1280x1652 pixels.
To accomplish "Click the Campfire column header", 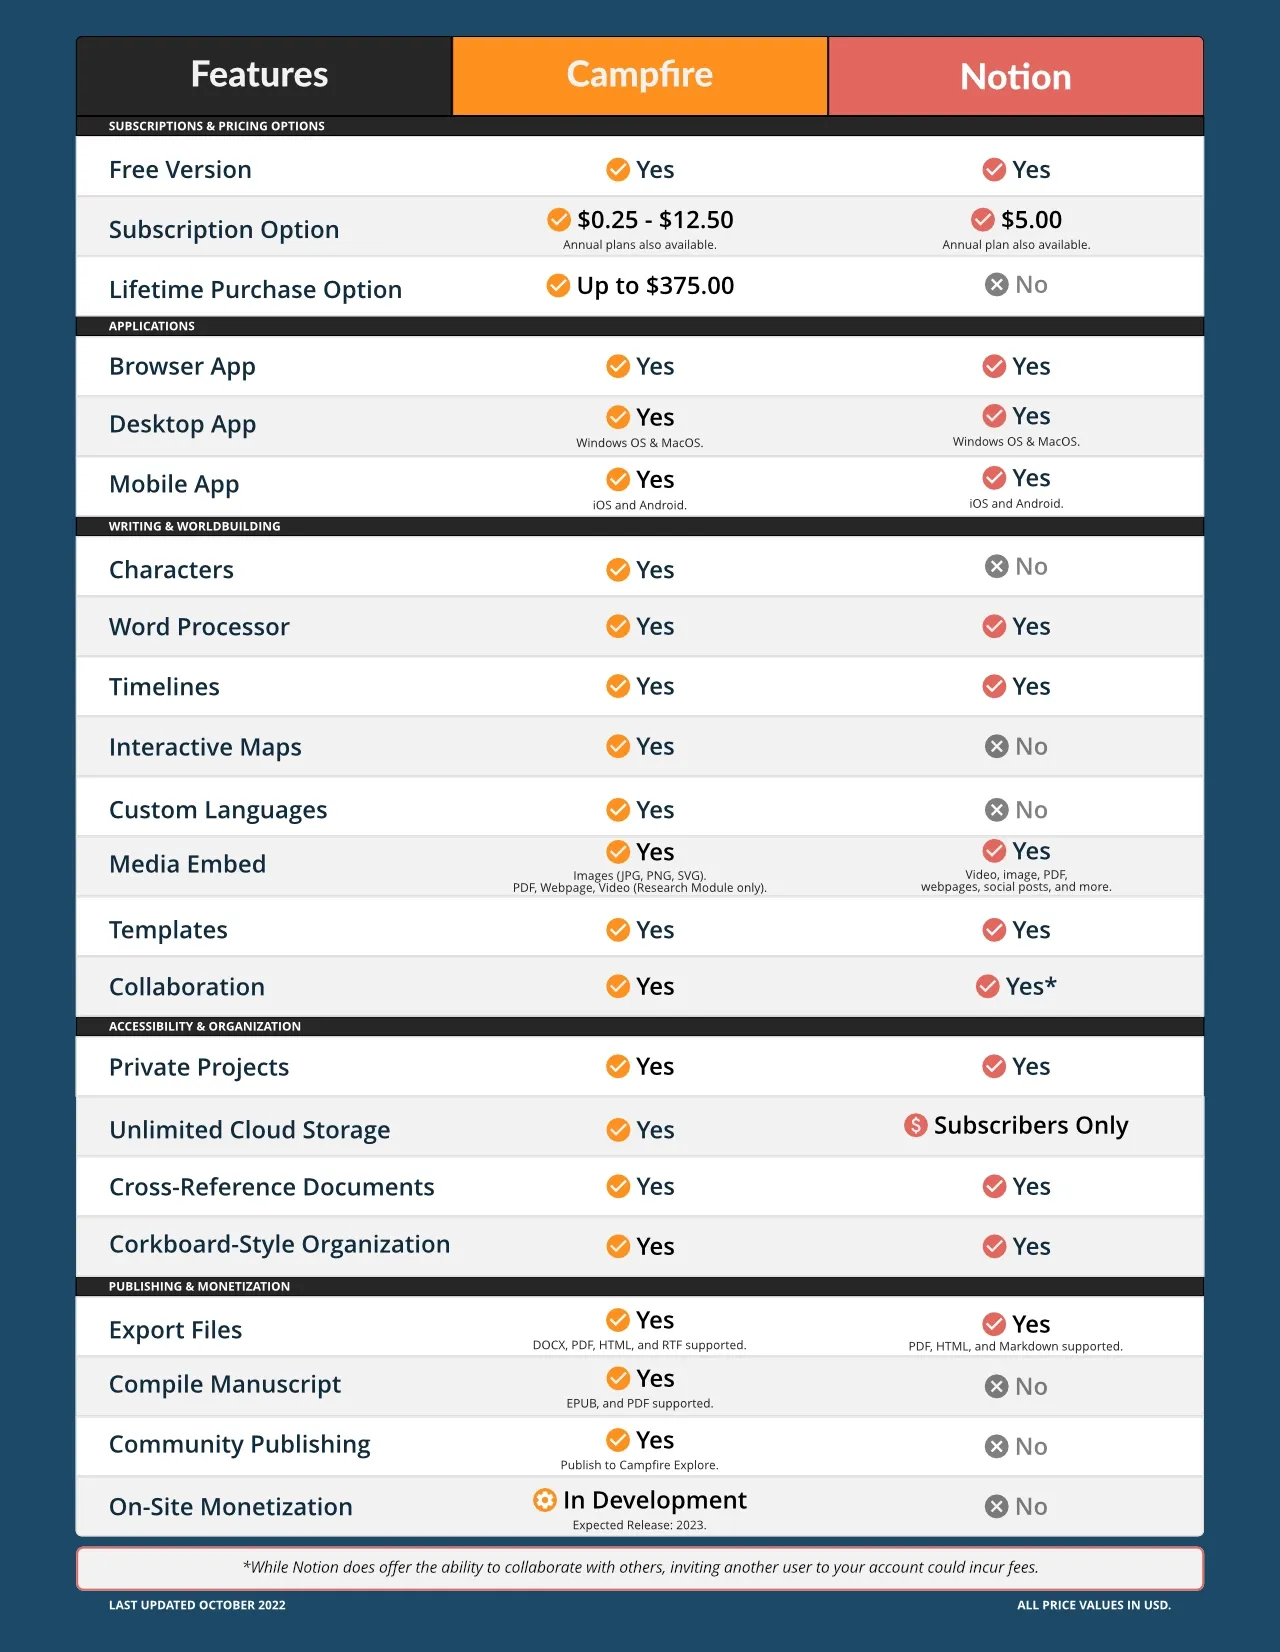I will pyautogui.click(x=640, y=75).
